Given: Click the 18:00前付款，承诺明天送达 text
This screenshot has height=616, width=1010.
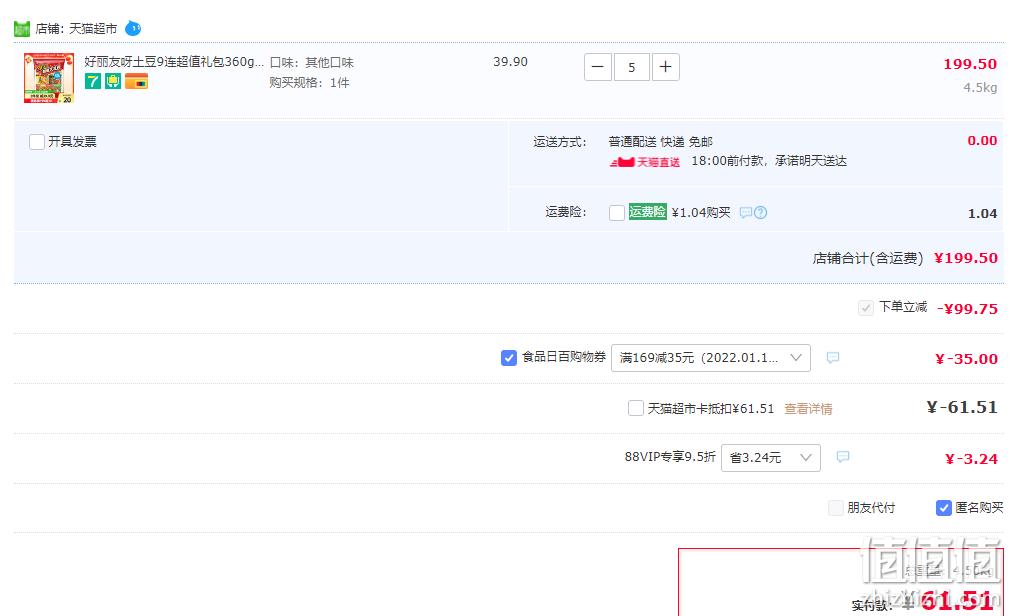Looking at the screenshot, I should click(769, 161).
